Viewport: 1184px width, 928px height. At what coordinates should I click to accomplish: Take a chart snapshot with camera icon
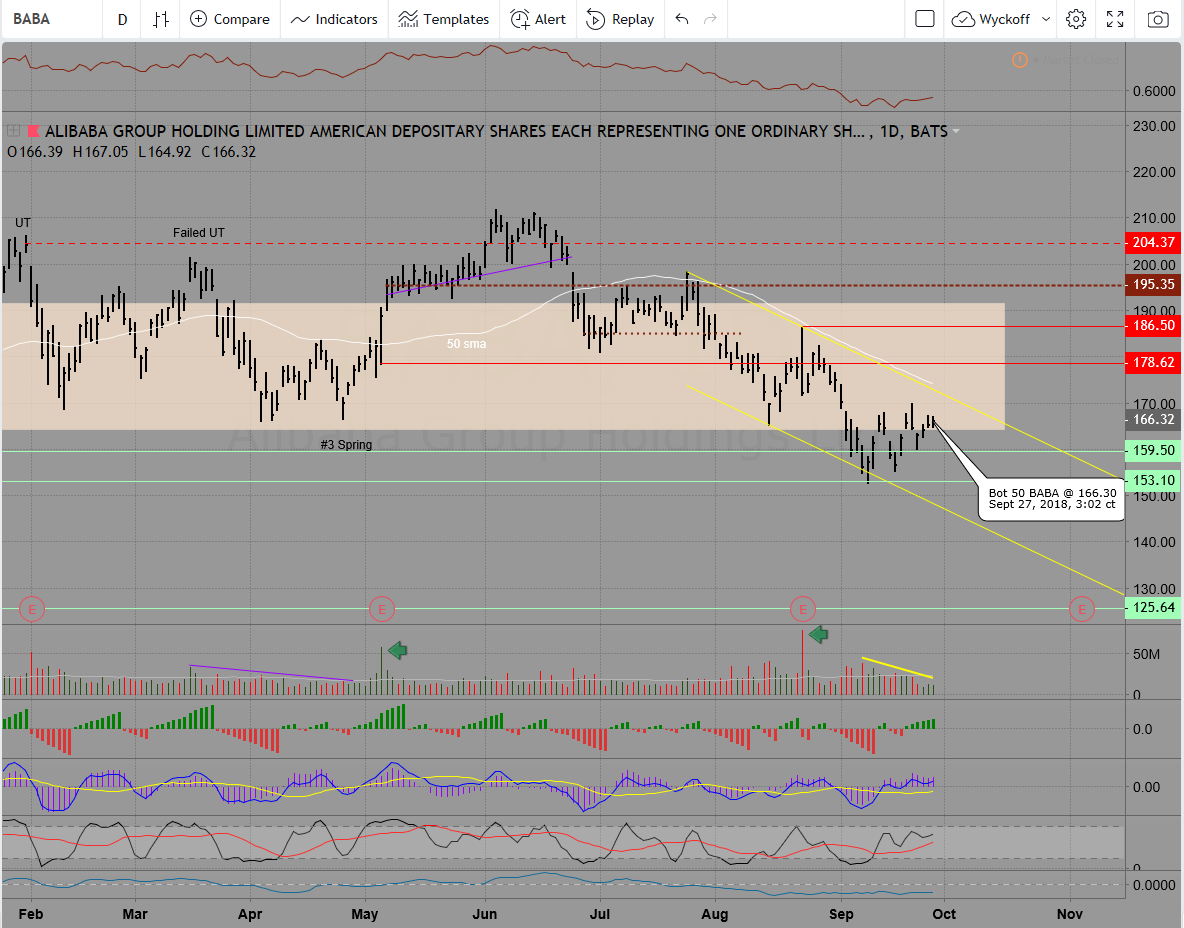pyautogui.click(x=1158, y=19)
